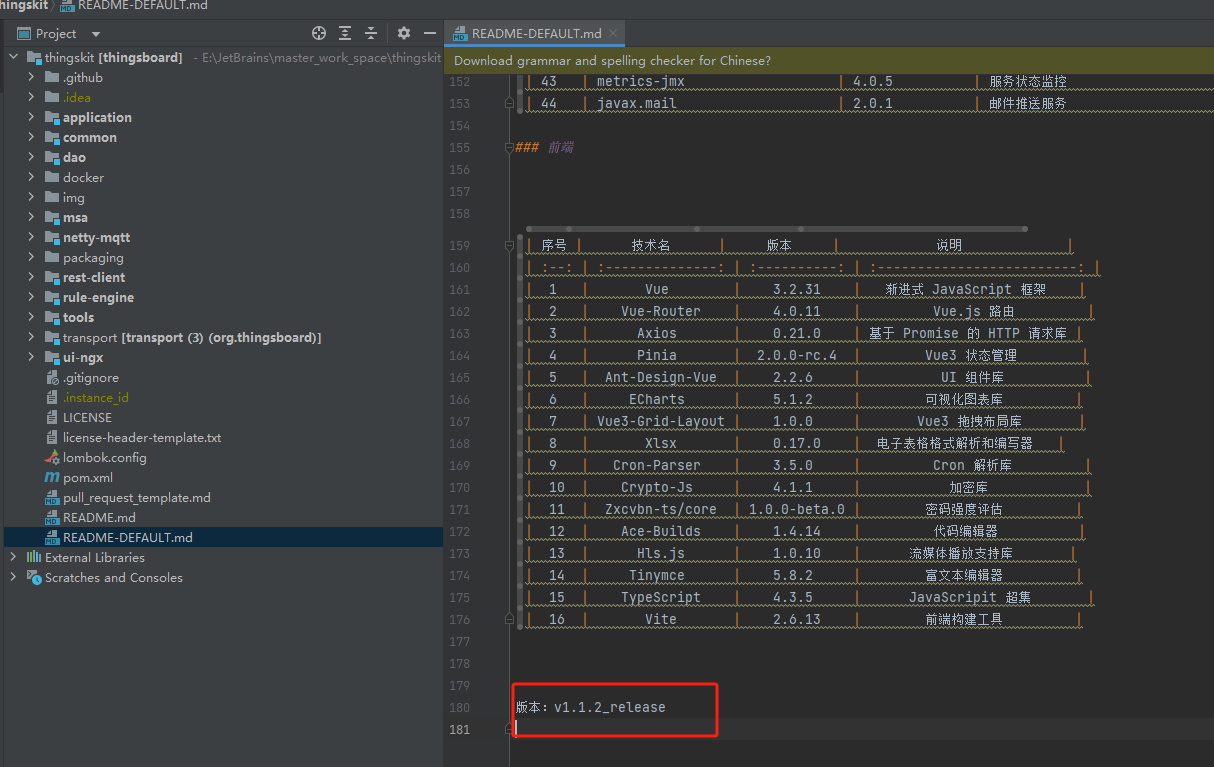1214x767 pixels.
Task: Select the application folder icon
Action: point(52,117)
